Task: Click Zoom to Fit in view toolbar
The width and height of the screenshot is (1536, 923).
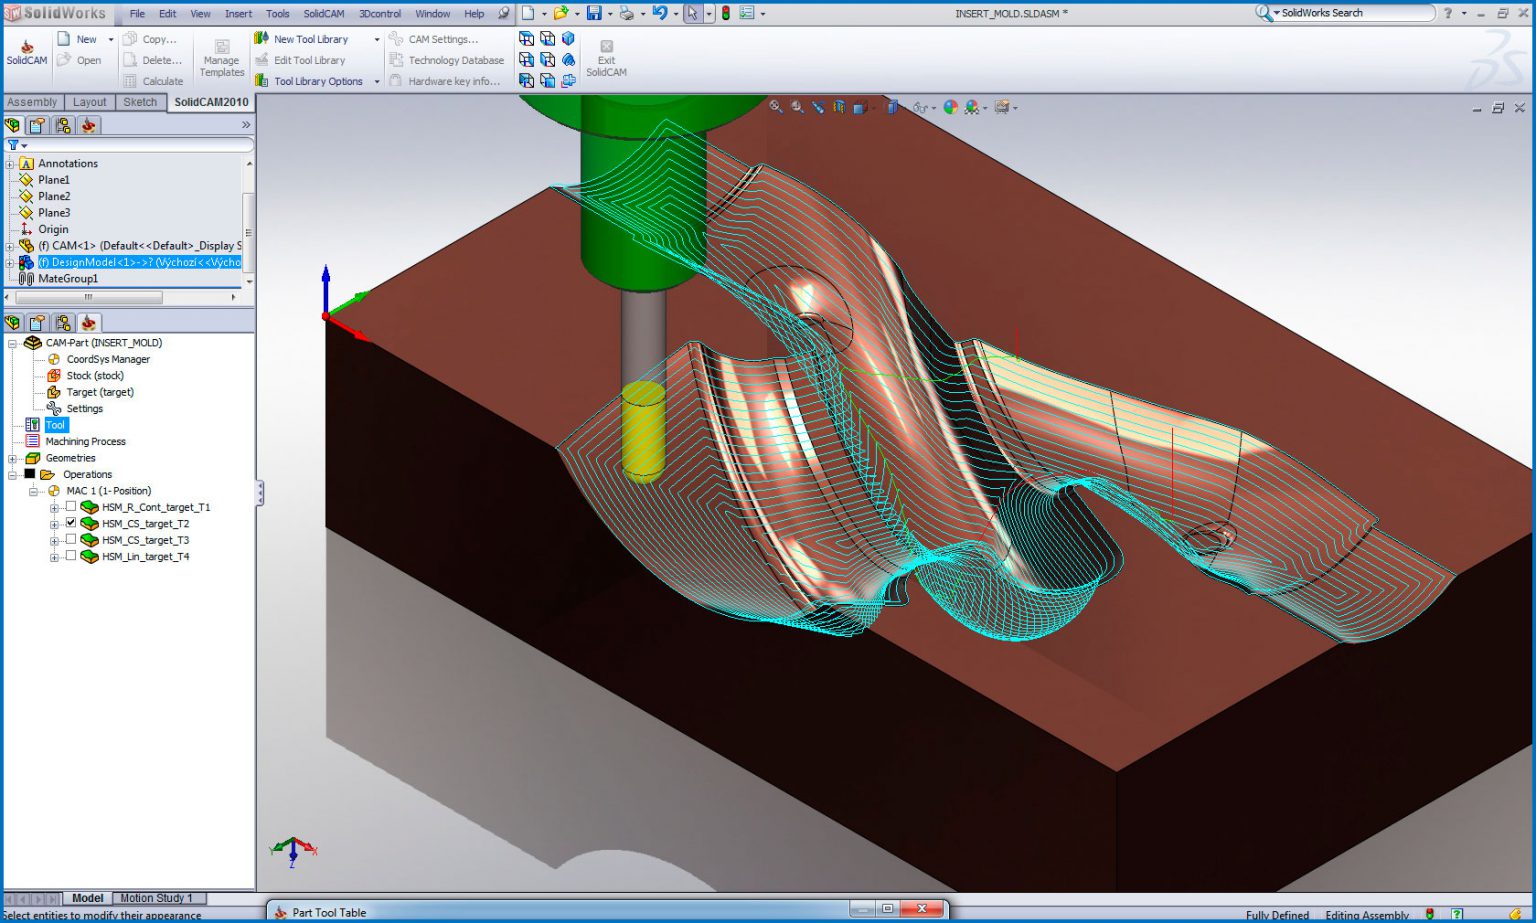Action: (776, 107)
